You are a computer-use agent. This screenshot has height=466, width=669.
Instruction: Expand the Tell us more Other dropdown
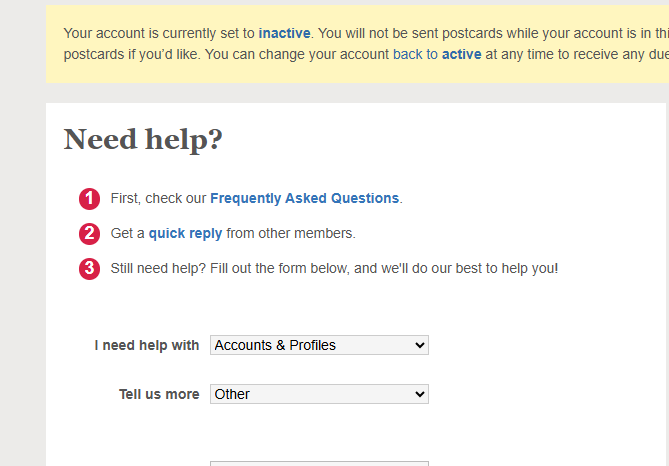tap(319, 394)
